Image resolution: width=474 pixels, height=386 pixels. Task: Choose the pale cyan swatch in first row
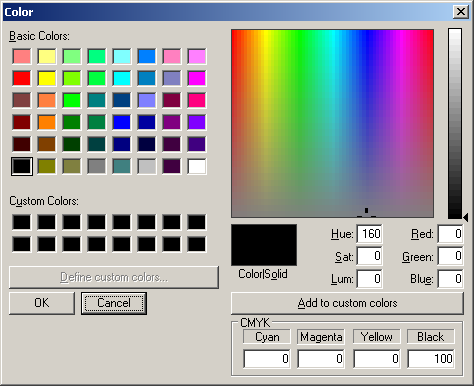point(122,56)
